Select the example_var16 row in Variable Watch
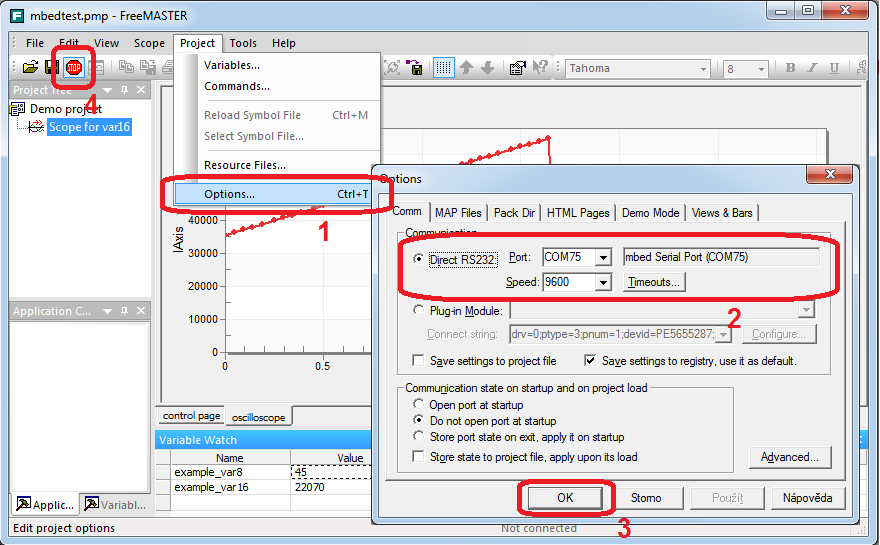Viewport: 880px width, 545px height. (x=211, y=487)
